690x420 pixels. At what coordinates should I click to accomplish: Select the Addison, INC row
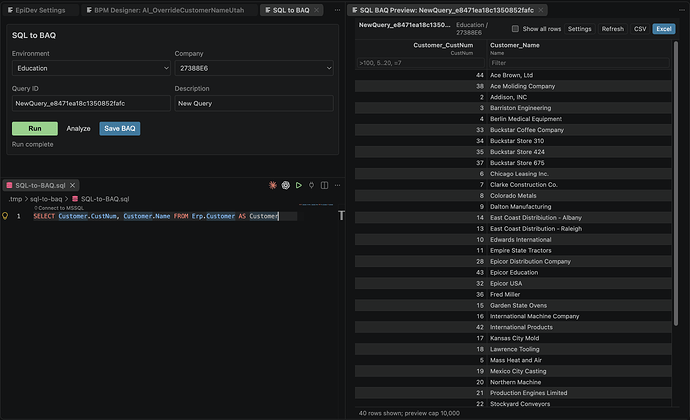513,97
